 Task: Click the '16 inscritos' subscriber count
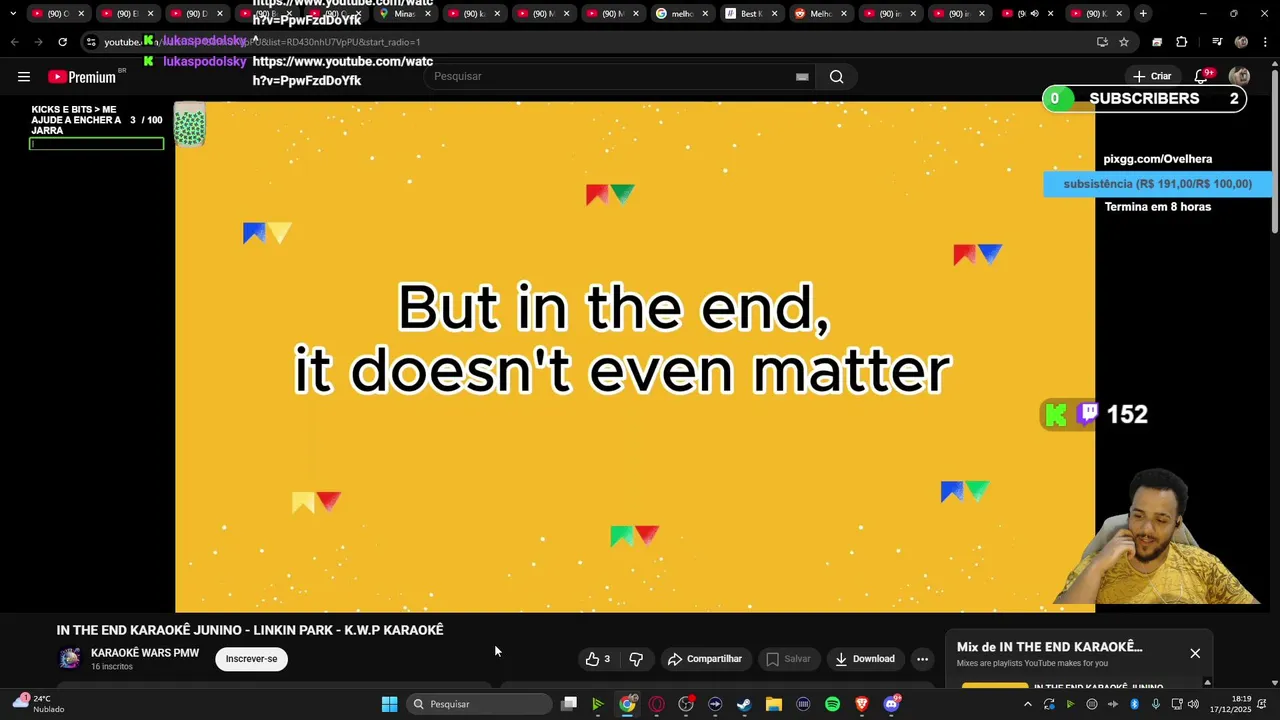(112, 667)
